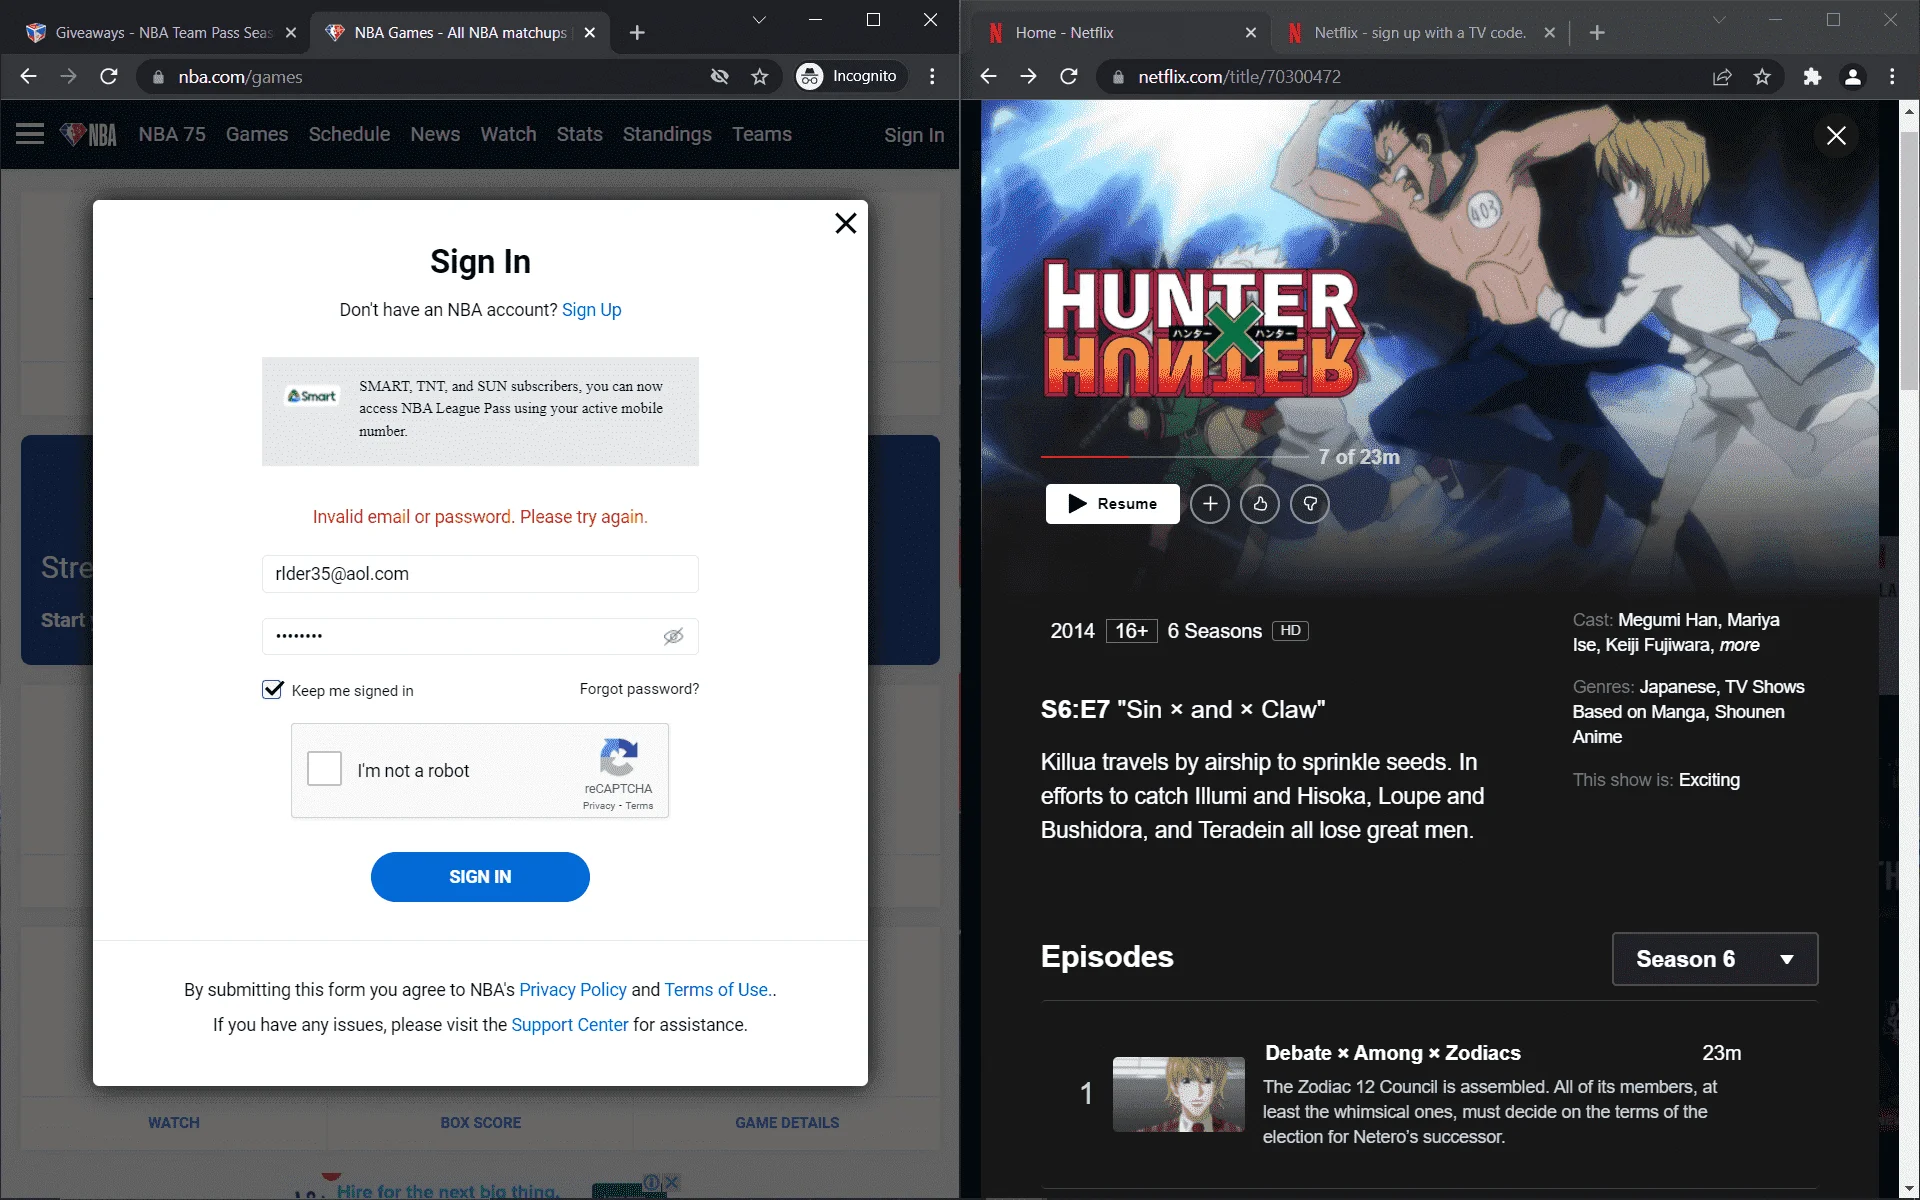1920x1200 pixels.
Task: Click reCAPTCHA Terms link
Action: click(639, 806)
